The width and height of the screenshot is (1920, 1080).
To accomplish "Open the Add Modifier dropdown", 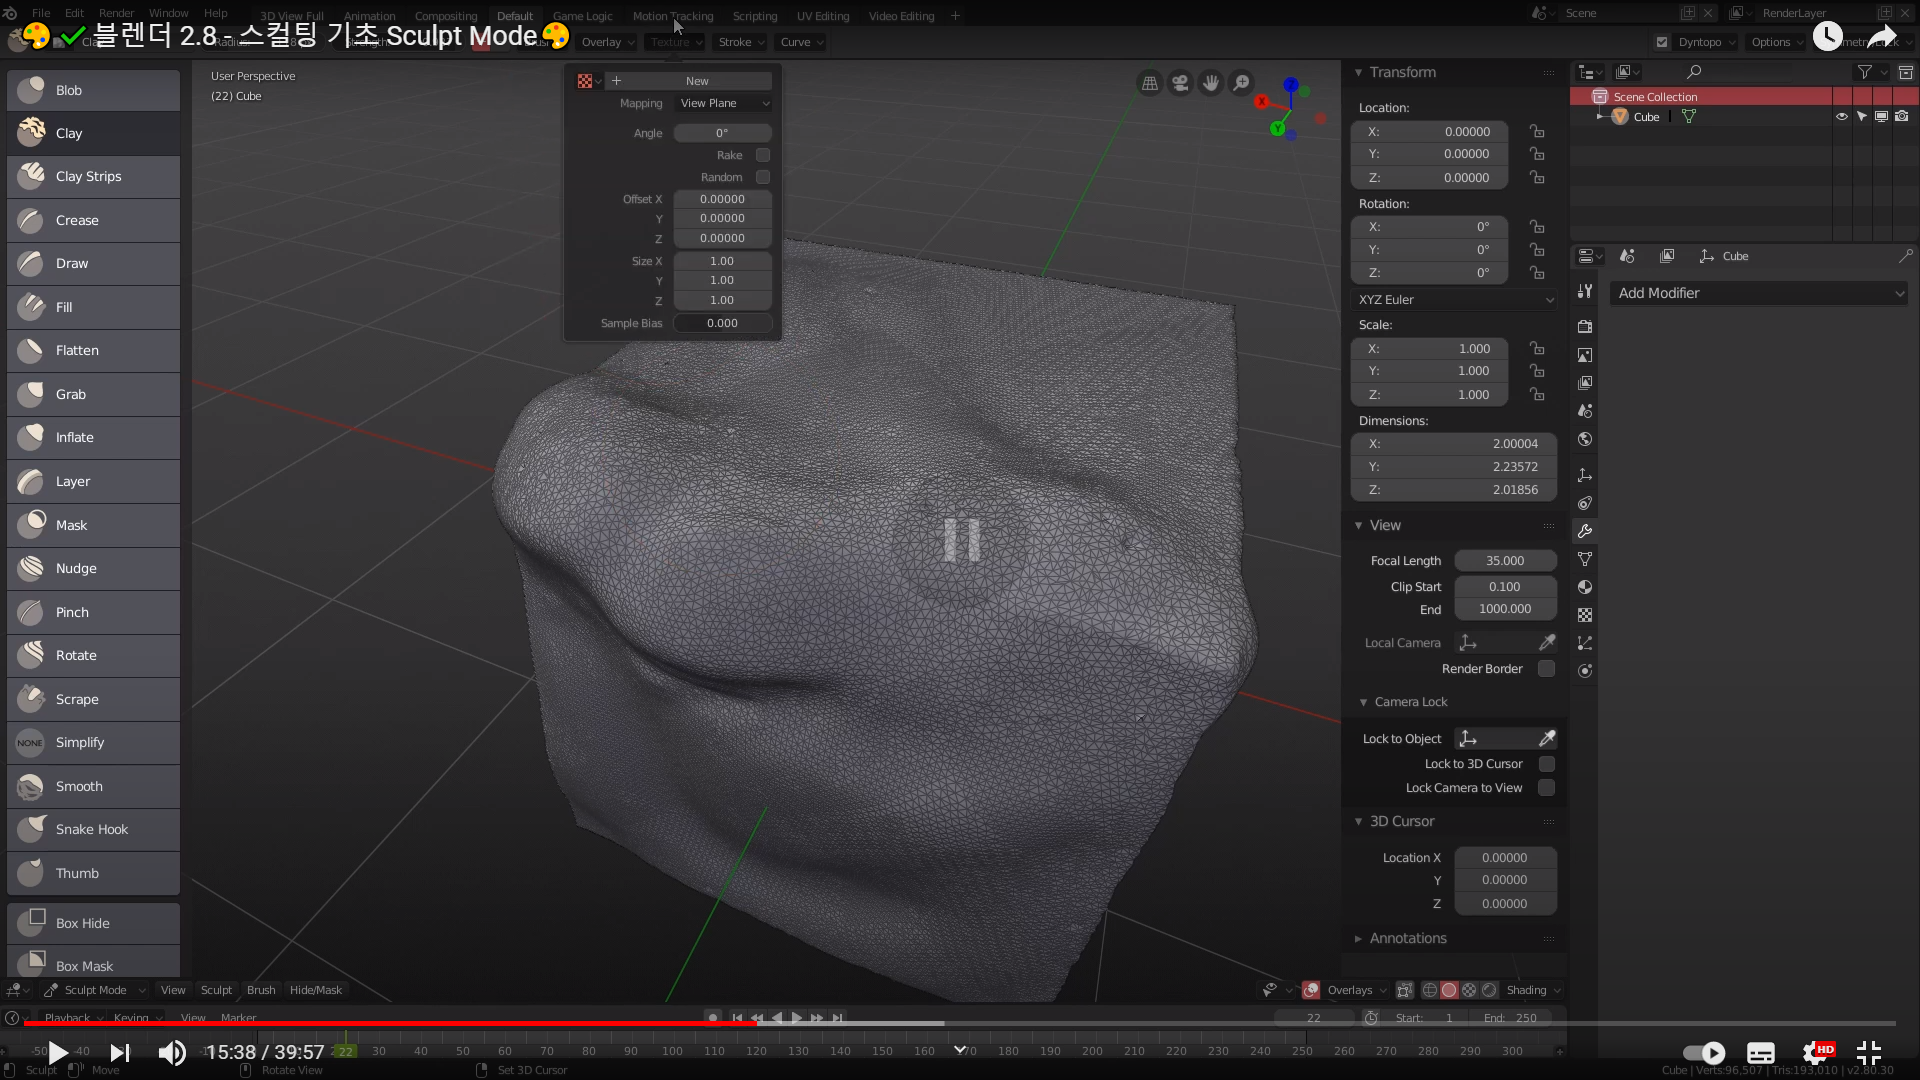I will point(1759,294).
